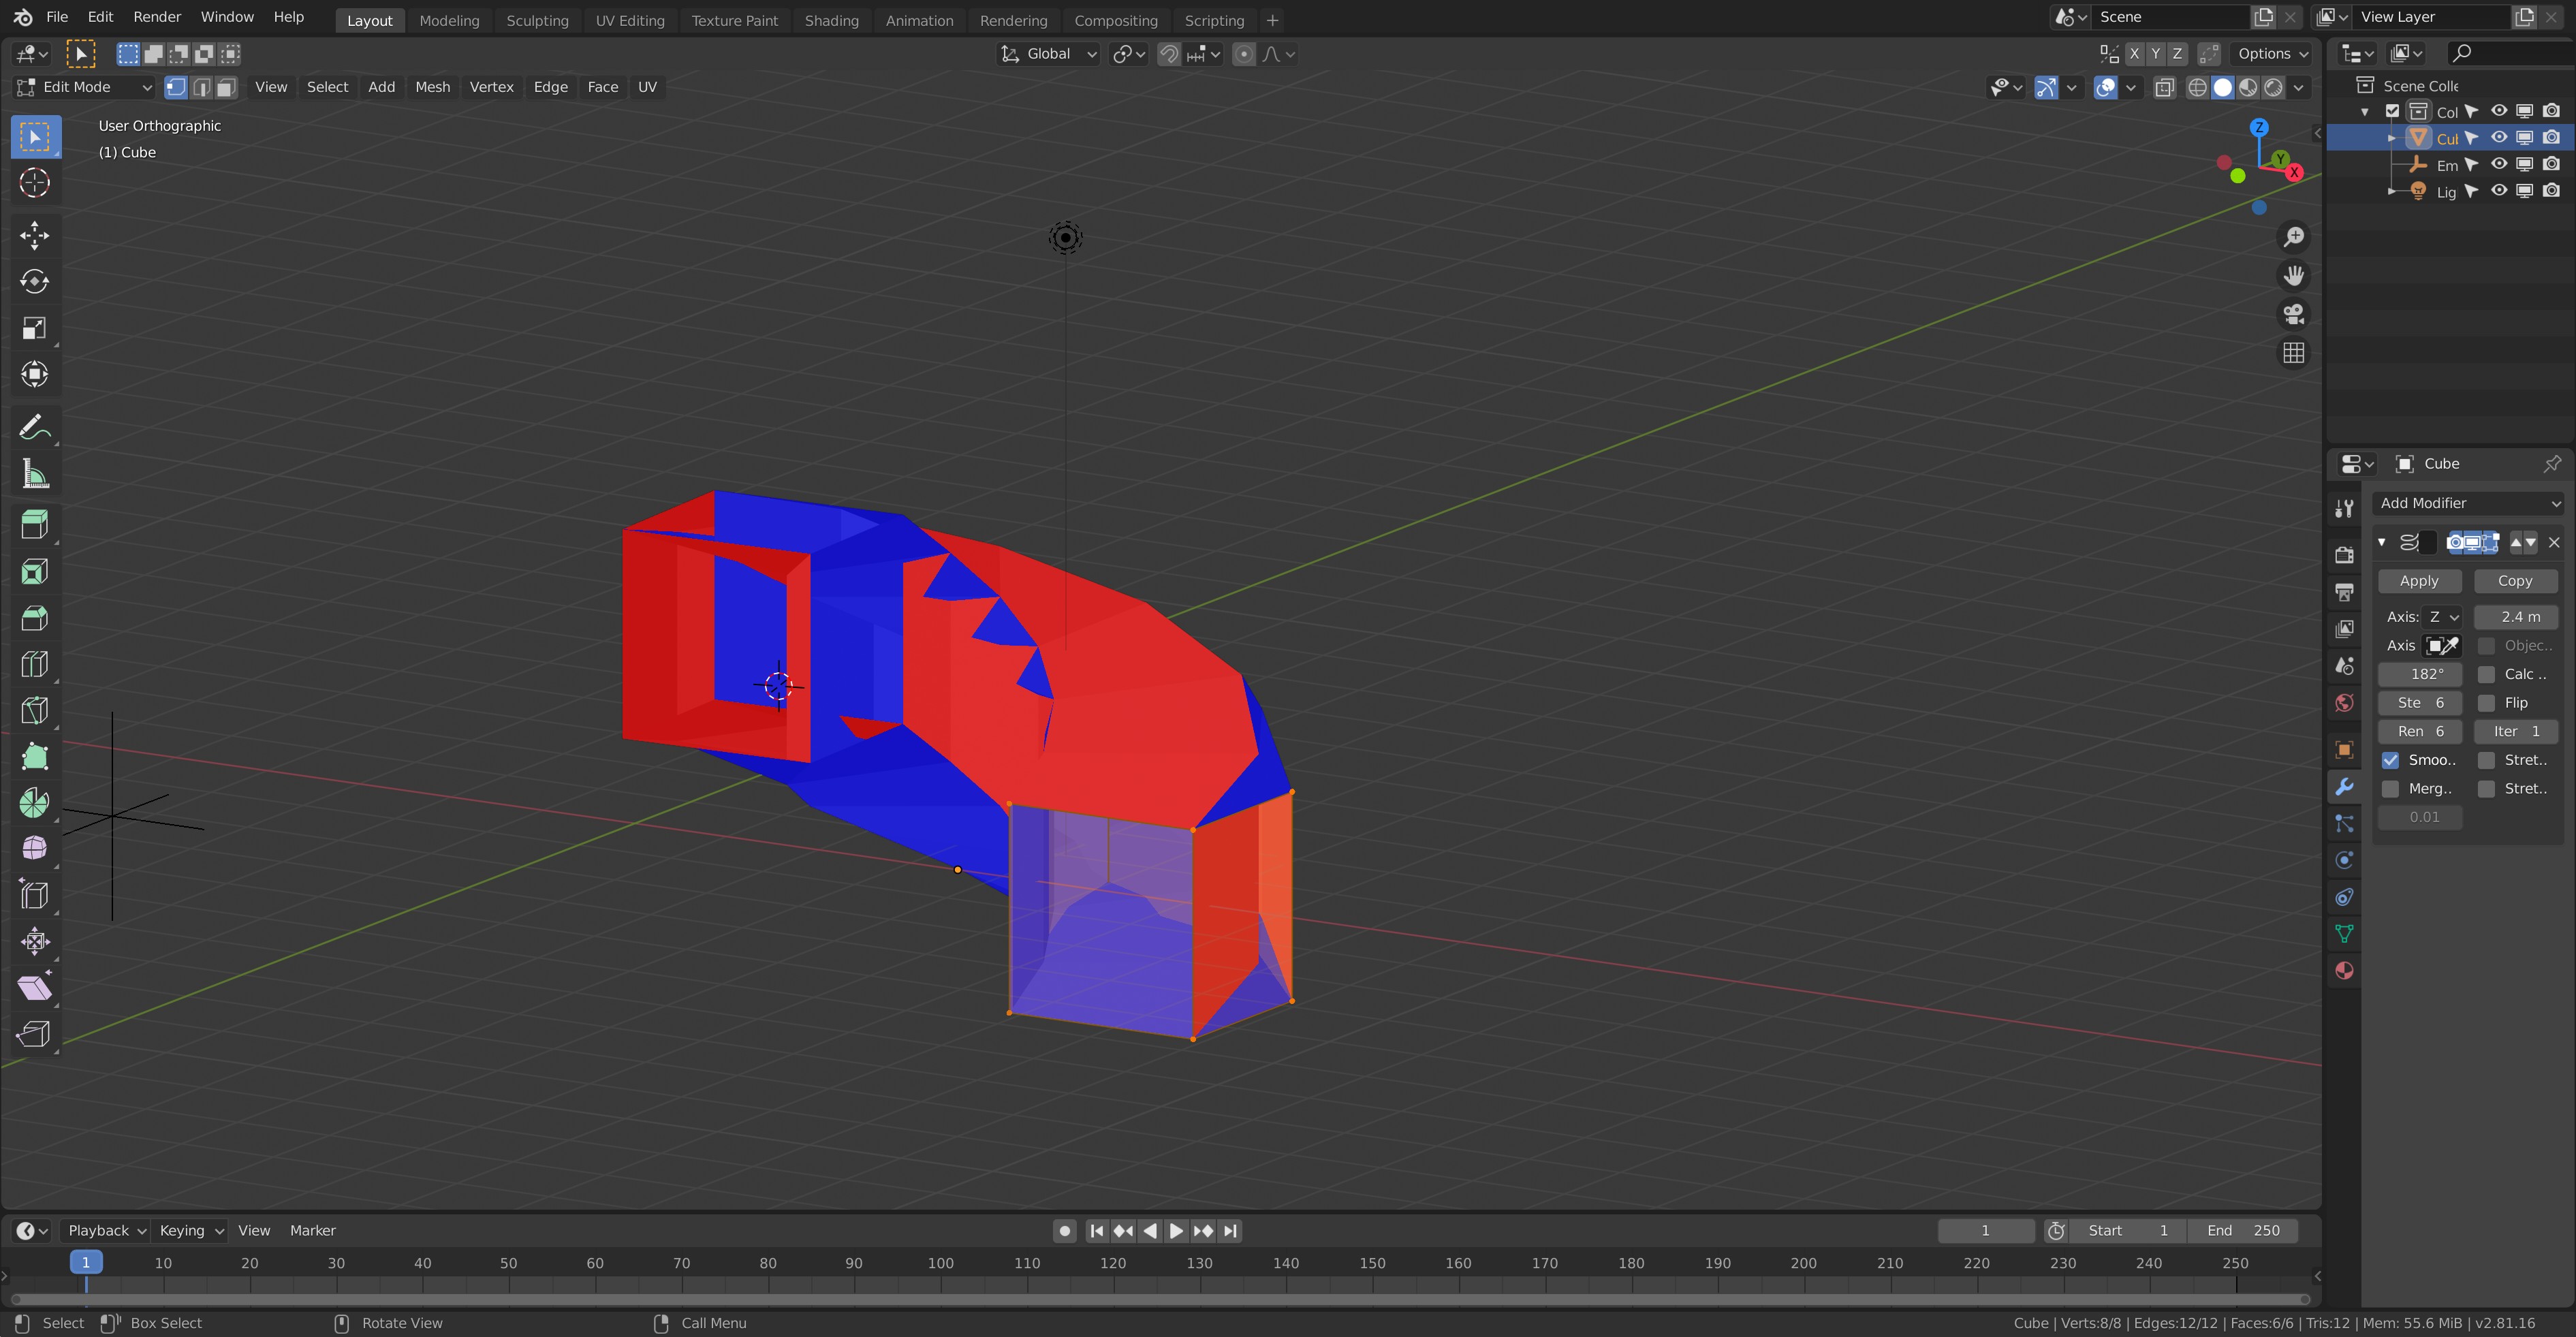Hide the Lig light in the outliner

click(x=2499, y=191)
